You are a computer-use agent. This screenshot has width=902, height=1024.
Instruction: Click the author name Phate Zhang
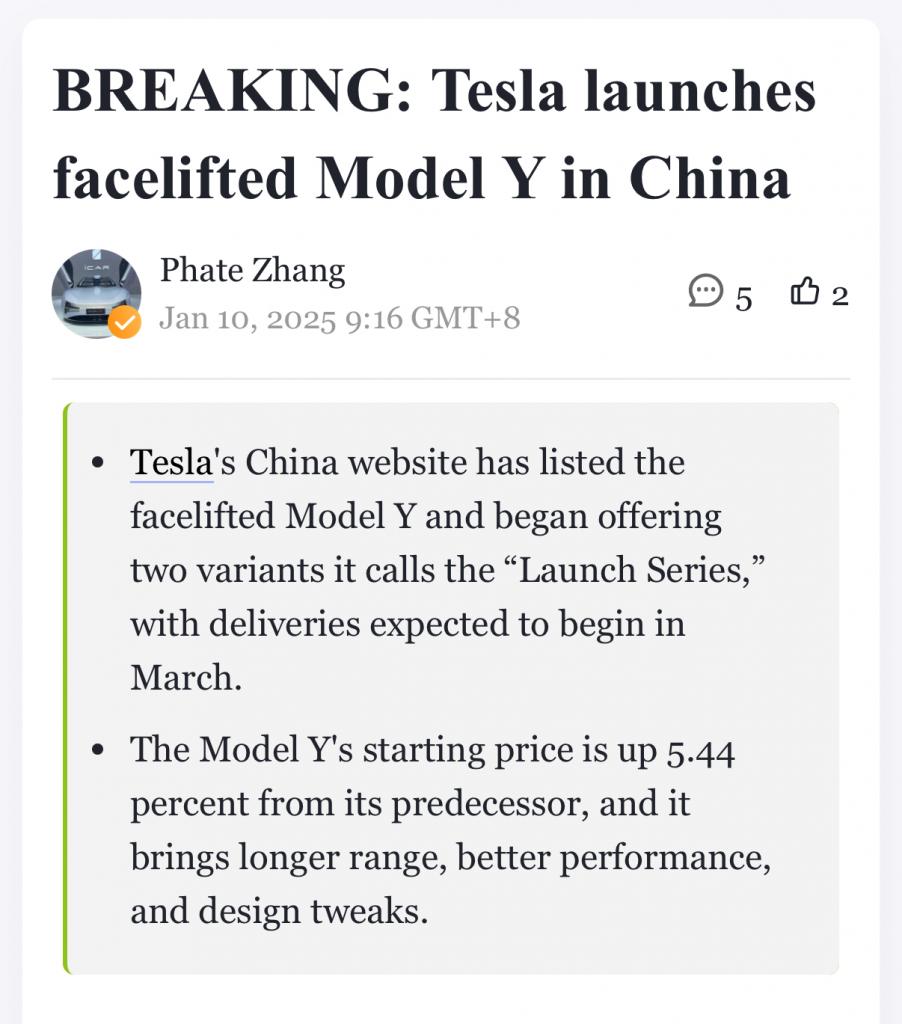[252, 270]
